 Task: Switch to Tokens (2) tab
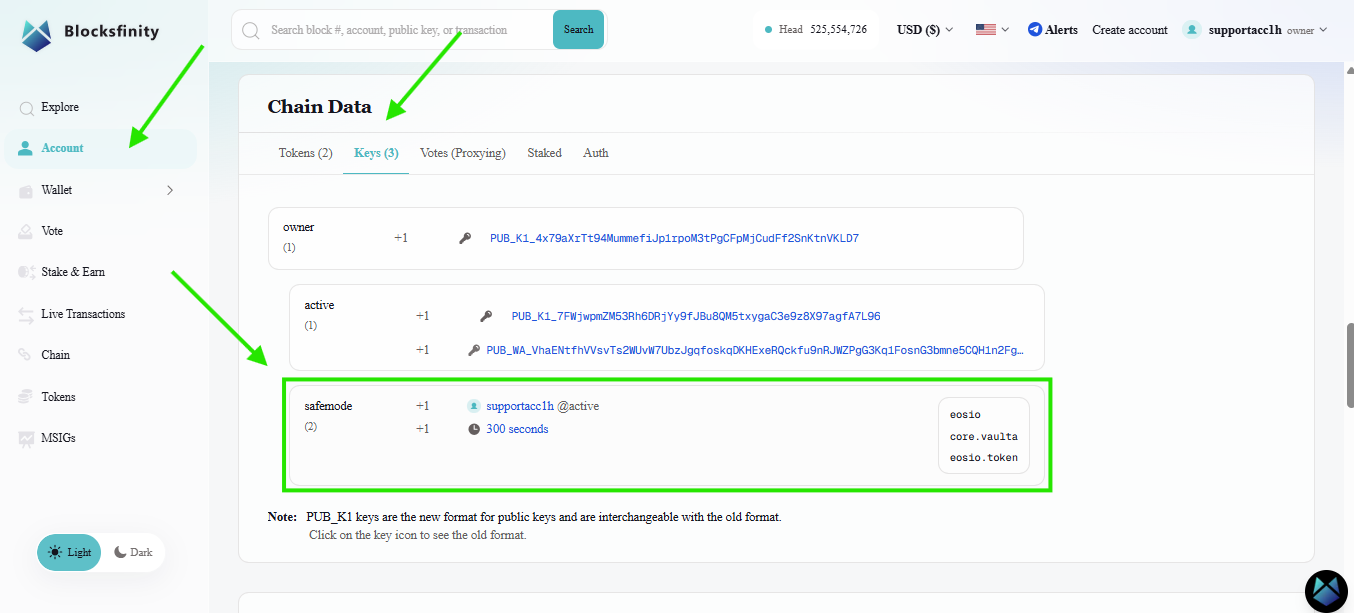(305, 153)
